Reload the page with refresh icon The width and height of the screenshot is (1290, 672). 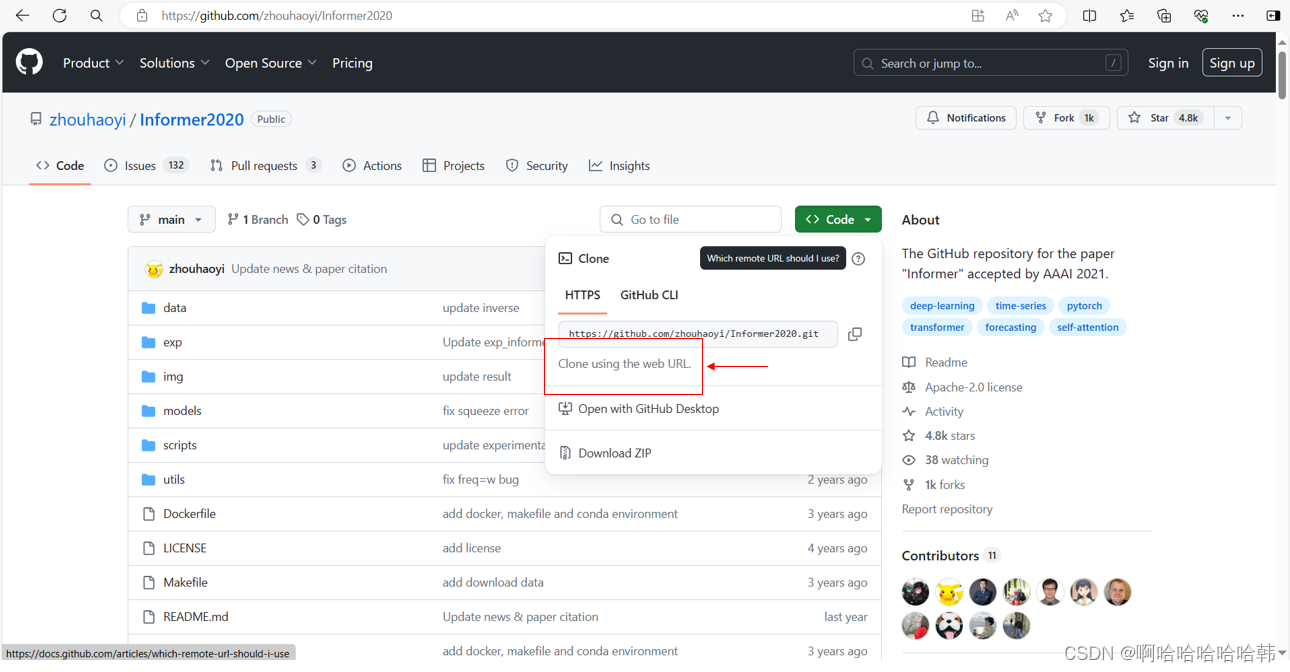(60, 16)
